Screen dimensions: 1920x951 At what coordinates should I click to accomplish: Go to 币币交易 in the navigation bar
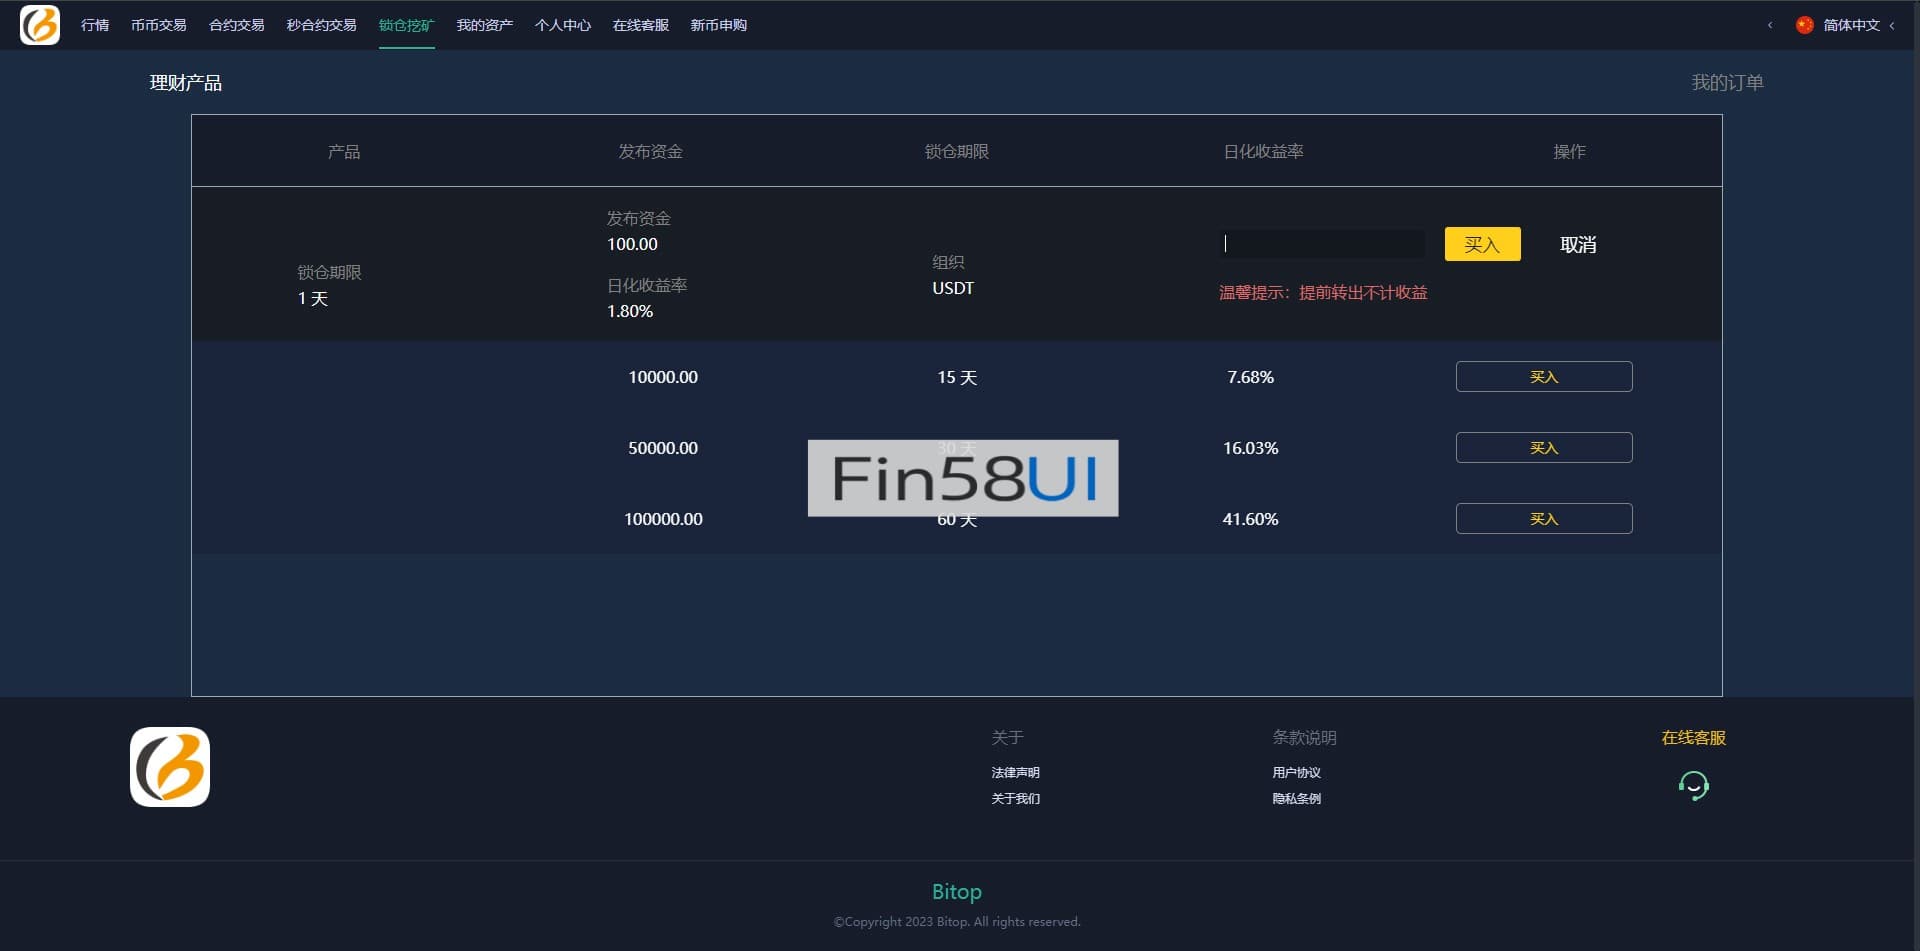[x=158, y=25]
